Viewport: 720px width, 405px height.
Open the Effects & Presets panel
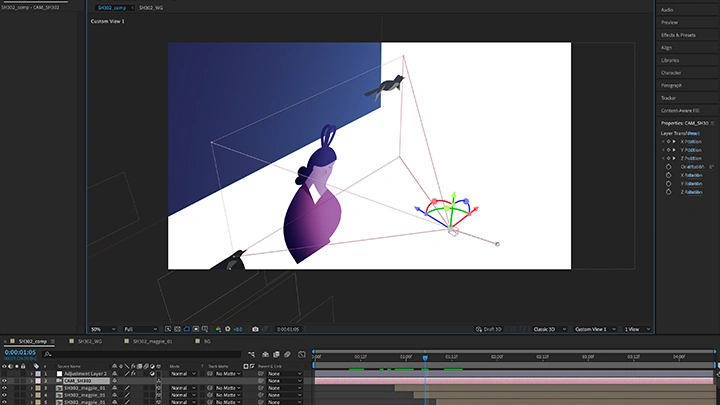point(680,34)
